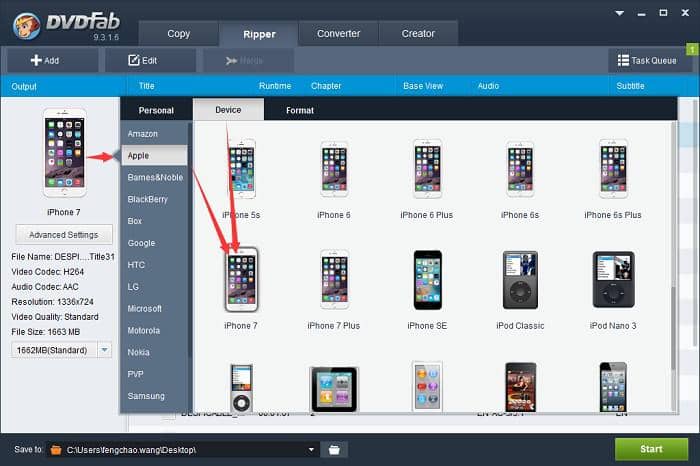Open the Converter module tab
This screenshot has height=466, width=700.
(x=338, y=34)
